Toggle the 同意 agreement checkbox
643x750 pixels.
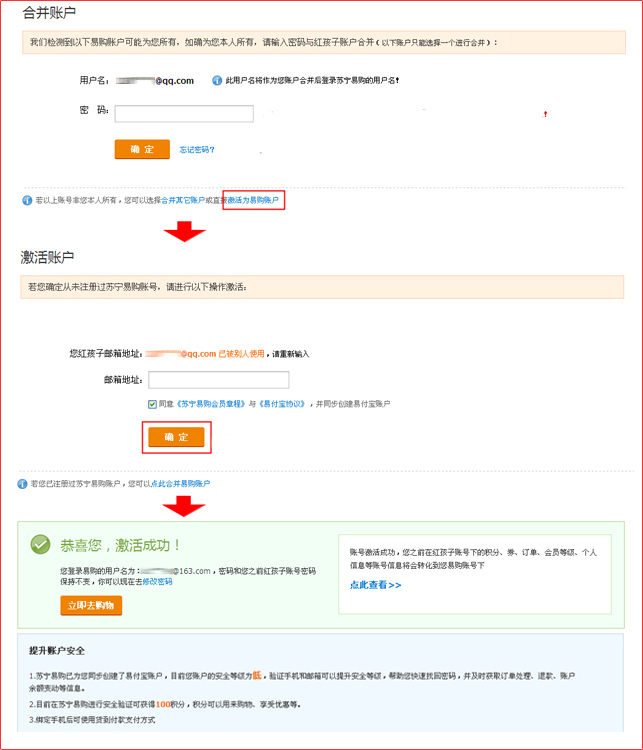[x=152, y=404]
